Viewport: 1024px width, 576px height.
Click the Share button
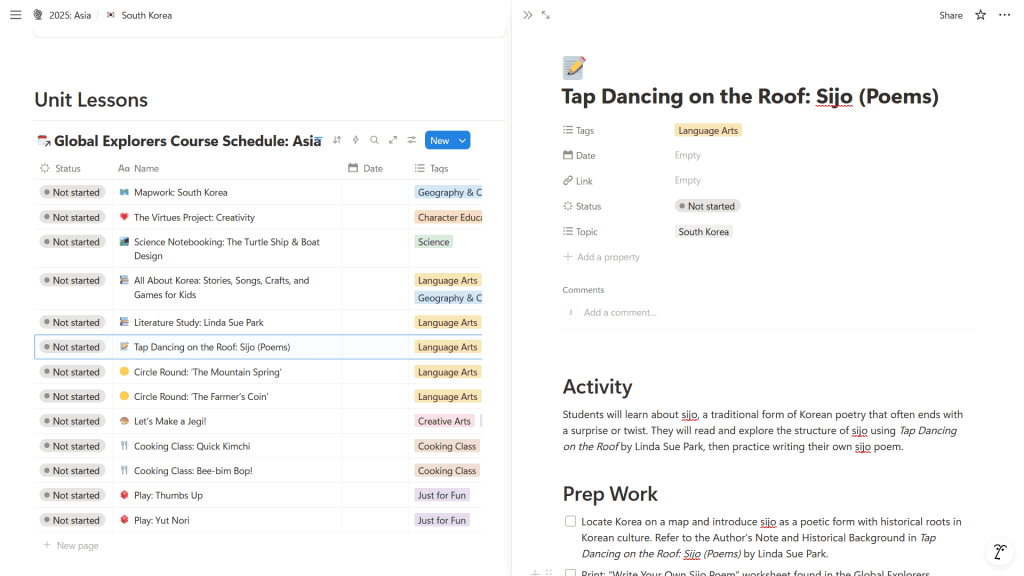pyautogui.click(x=950, y=15)
